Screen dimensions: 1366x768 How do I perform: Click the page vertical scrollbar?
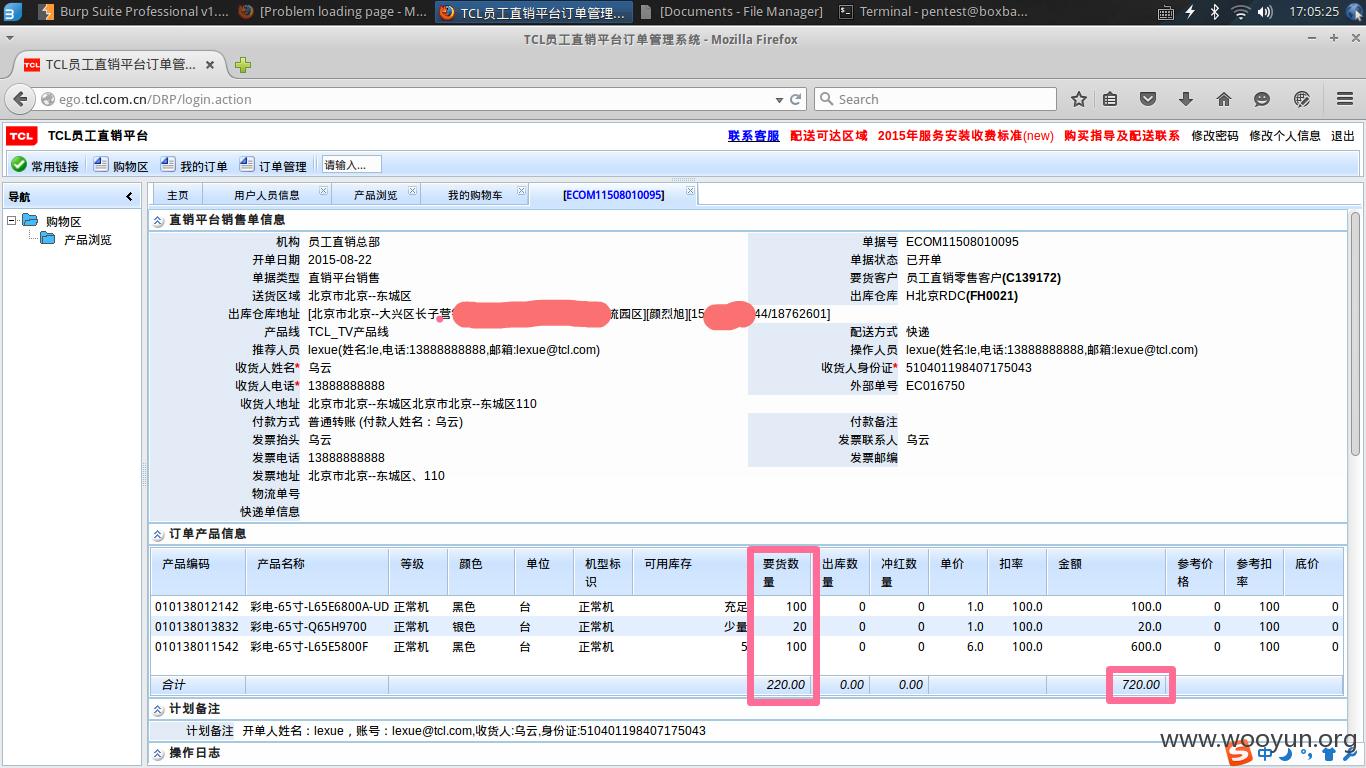coord(1355,335)
